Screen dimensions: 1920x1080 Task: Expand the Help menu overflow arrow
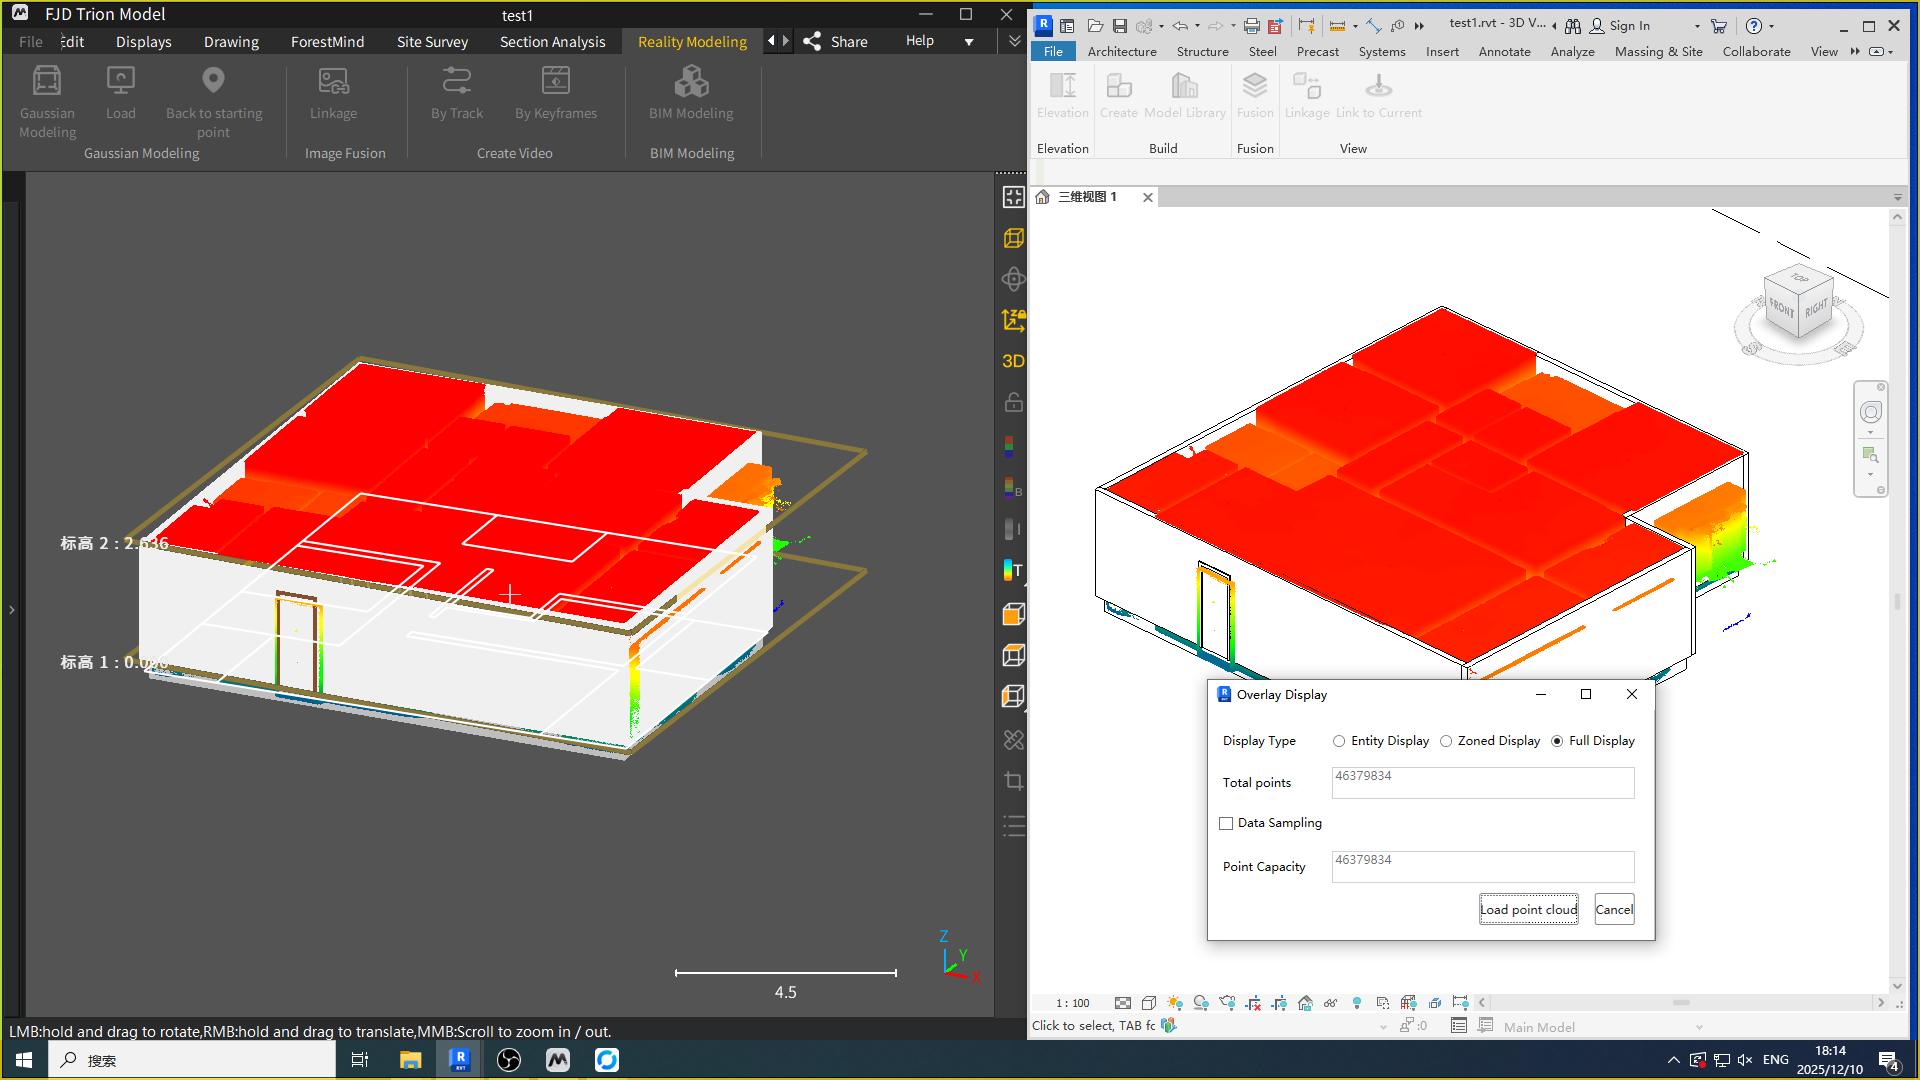click(968, 42)
